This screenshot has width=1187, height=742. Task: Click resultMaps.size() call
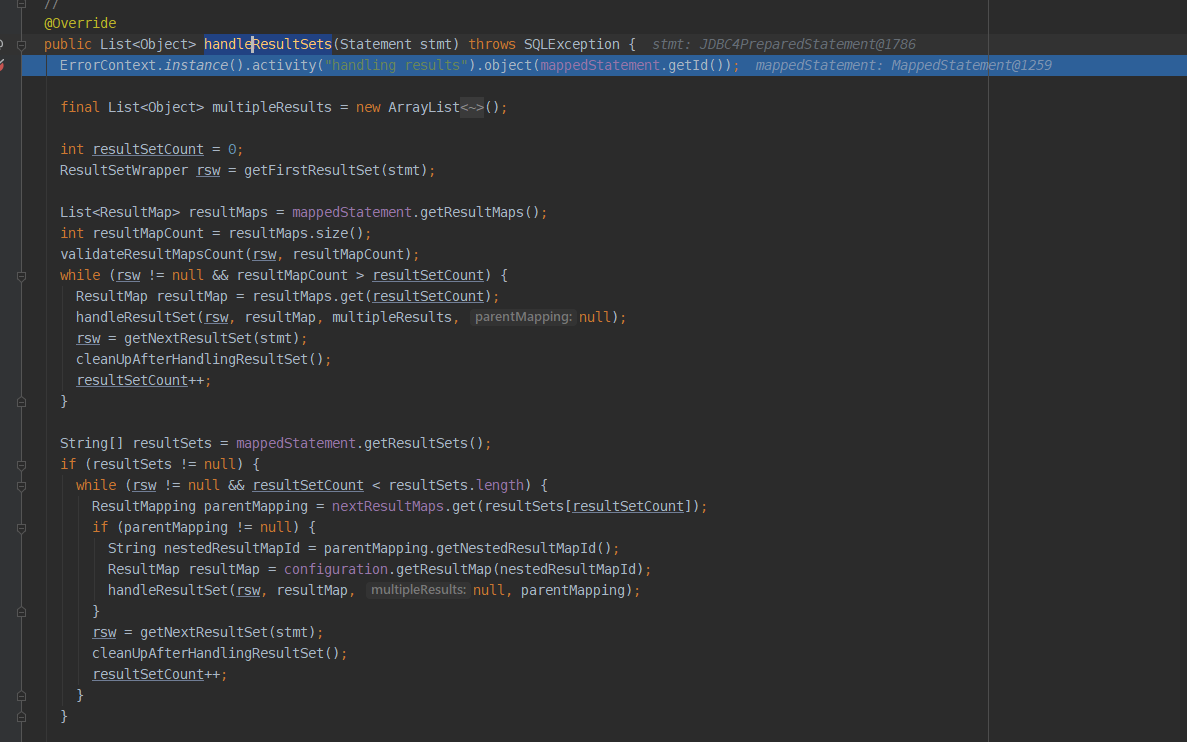pos(296,233)
